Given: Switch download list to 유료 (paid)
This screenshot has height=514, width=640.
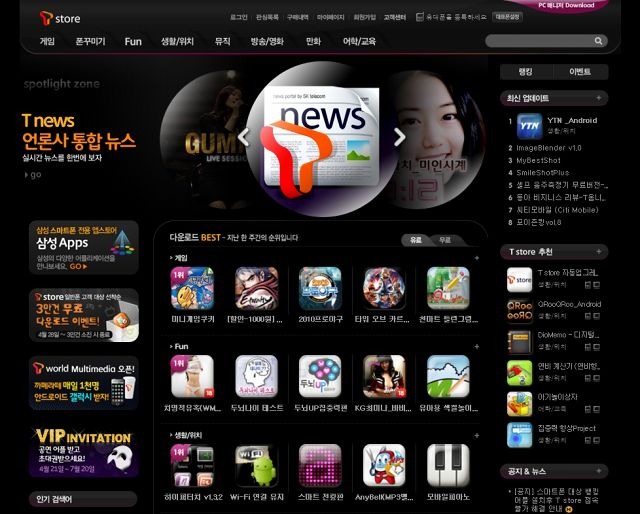Looking at the screenshot, I should [416, 240].
